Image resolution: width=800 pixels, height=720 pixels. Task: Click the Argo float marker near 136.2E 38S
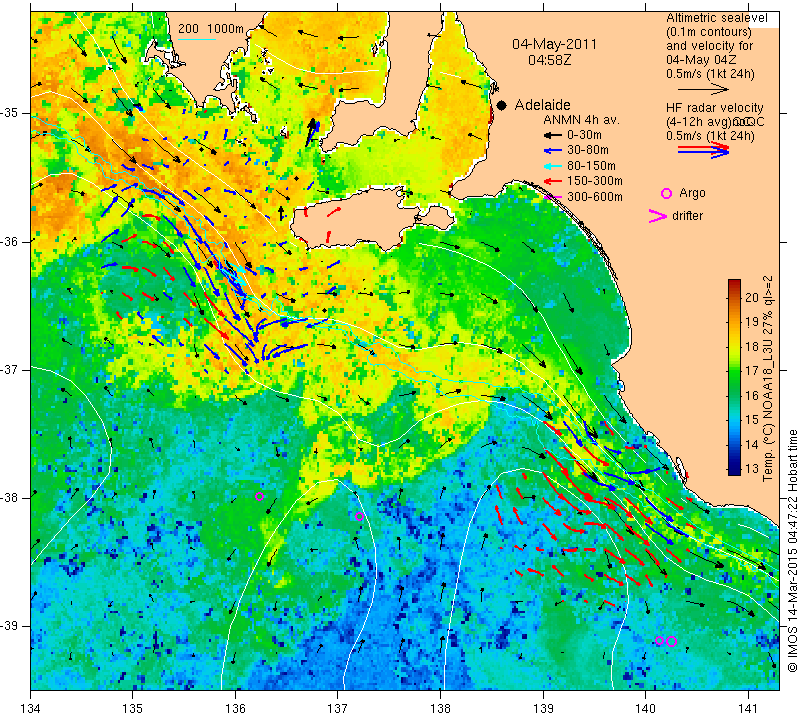259,496
